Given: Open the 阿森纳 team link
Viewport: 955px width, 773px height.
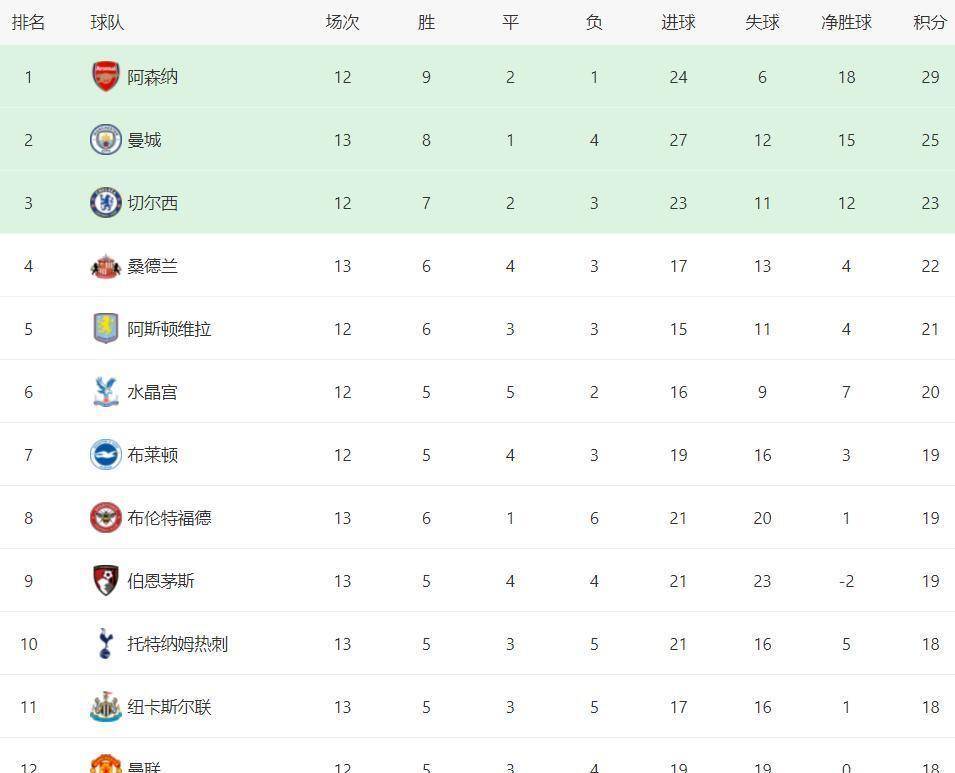Looking at the screenshot, I should click(x=152, y=77).
